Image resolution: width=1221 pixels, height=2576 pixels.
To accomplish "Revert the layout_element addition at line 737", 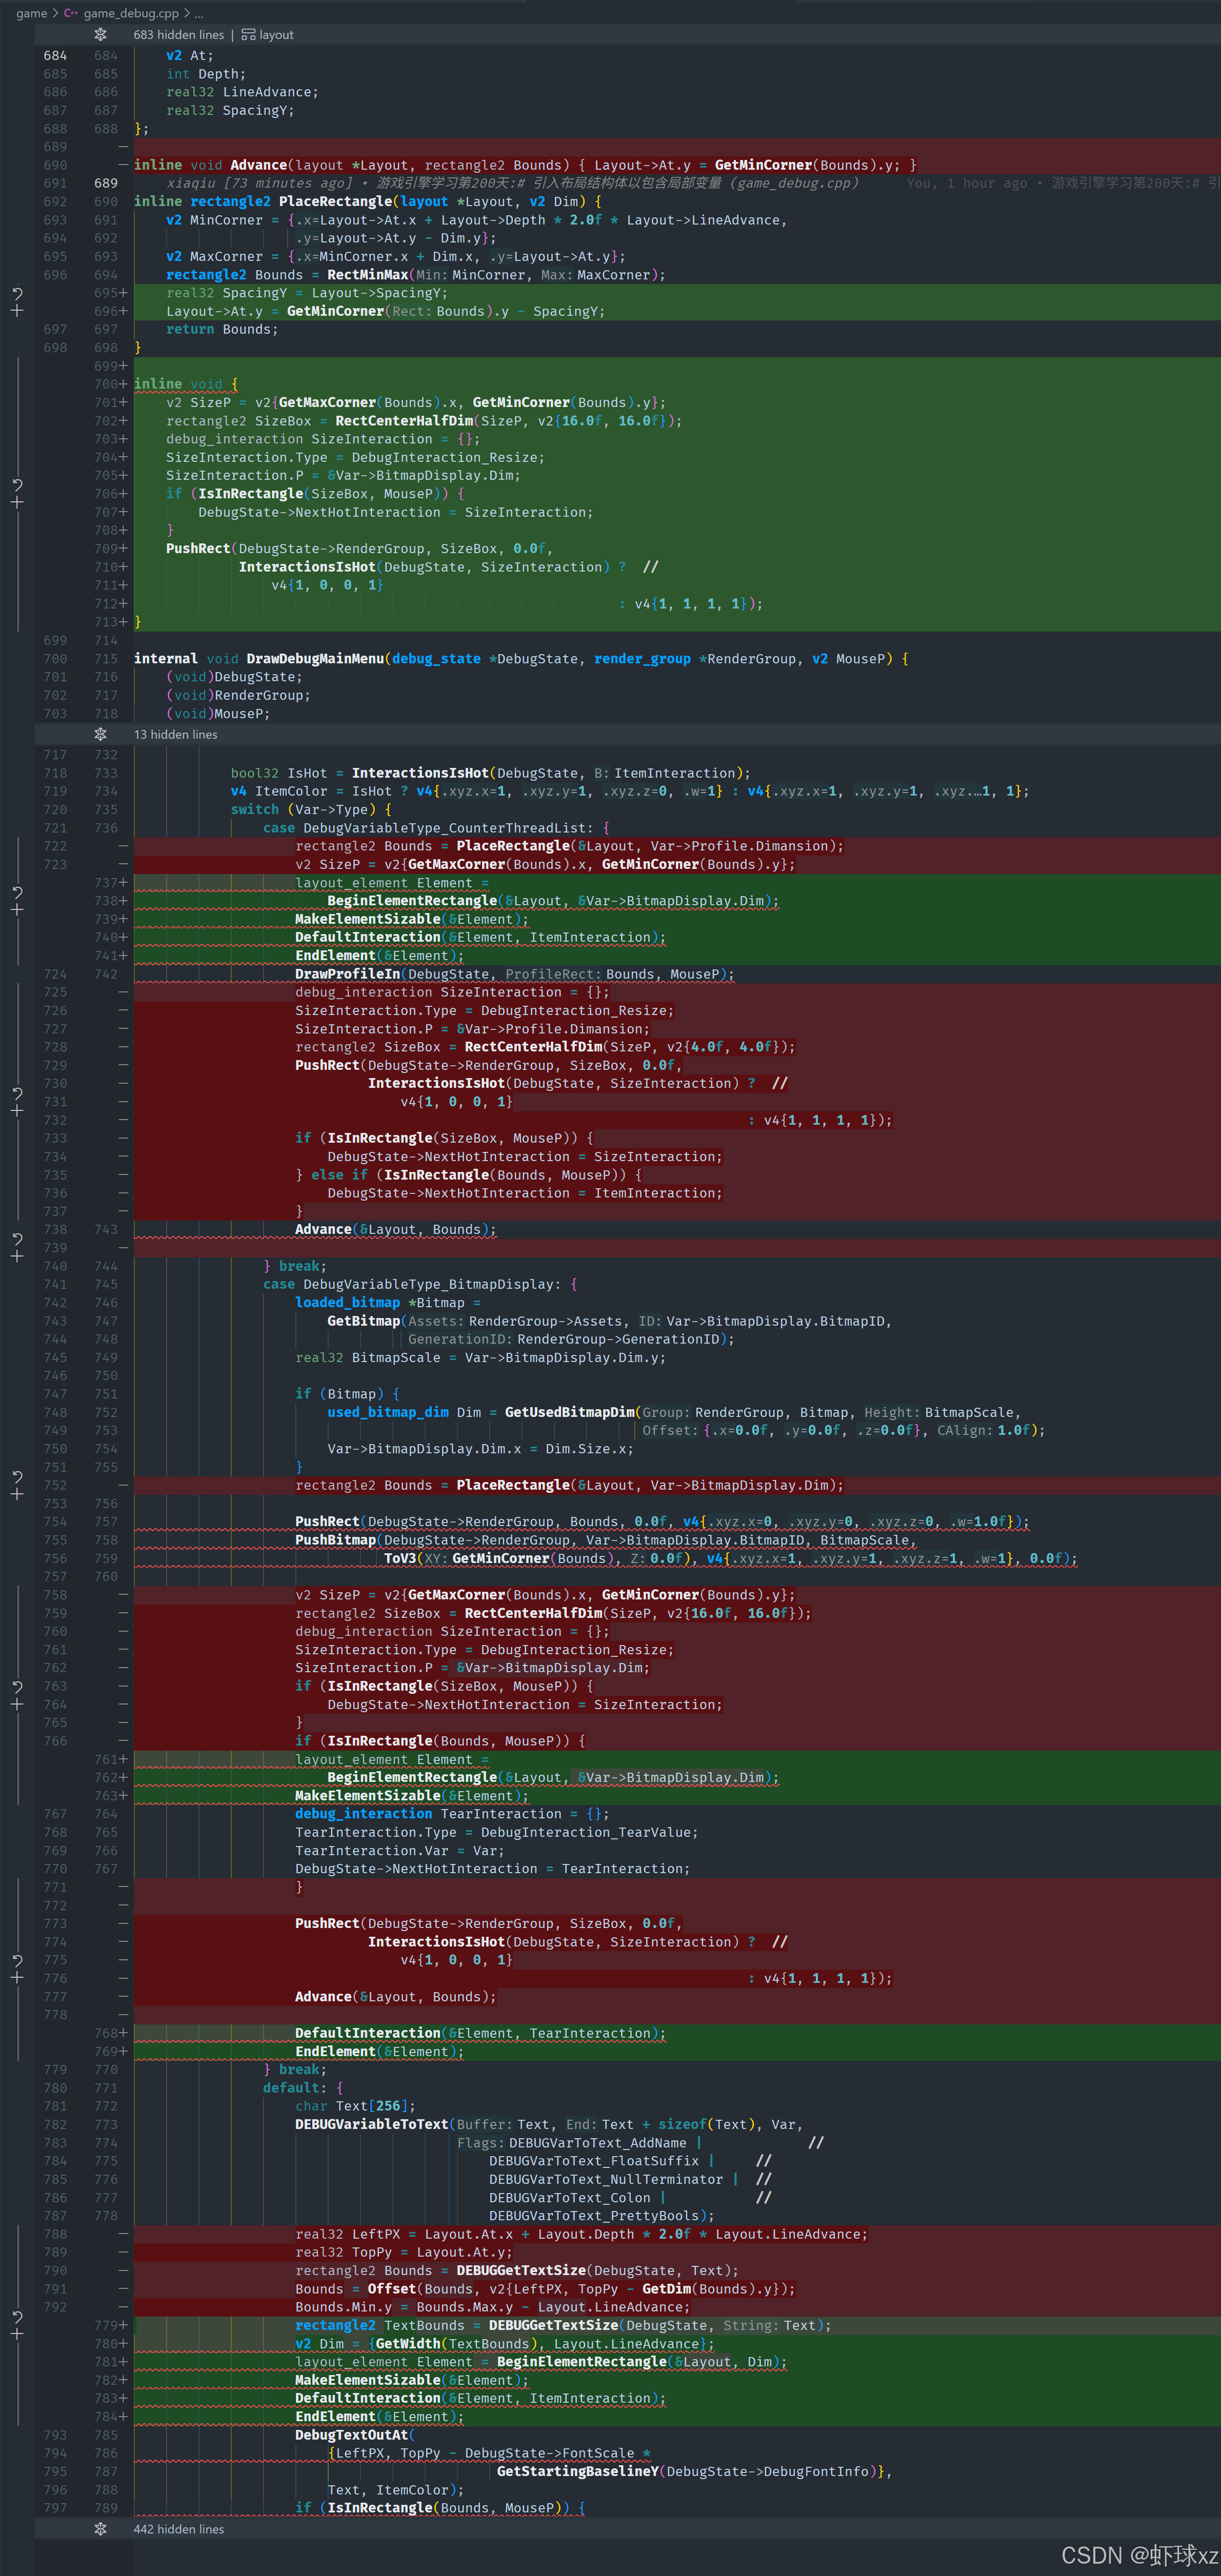I will point(17,892).
